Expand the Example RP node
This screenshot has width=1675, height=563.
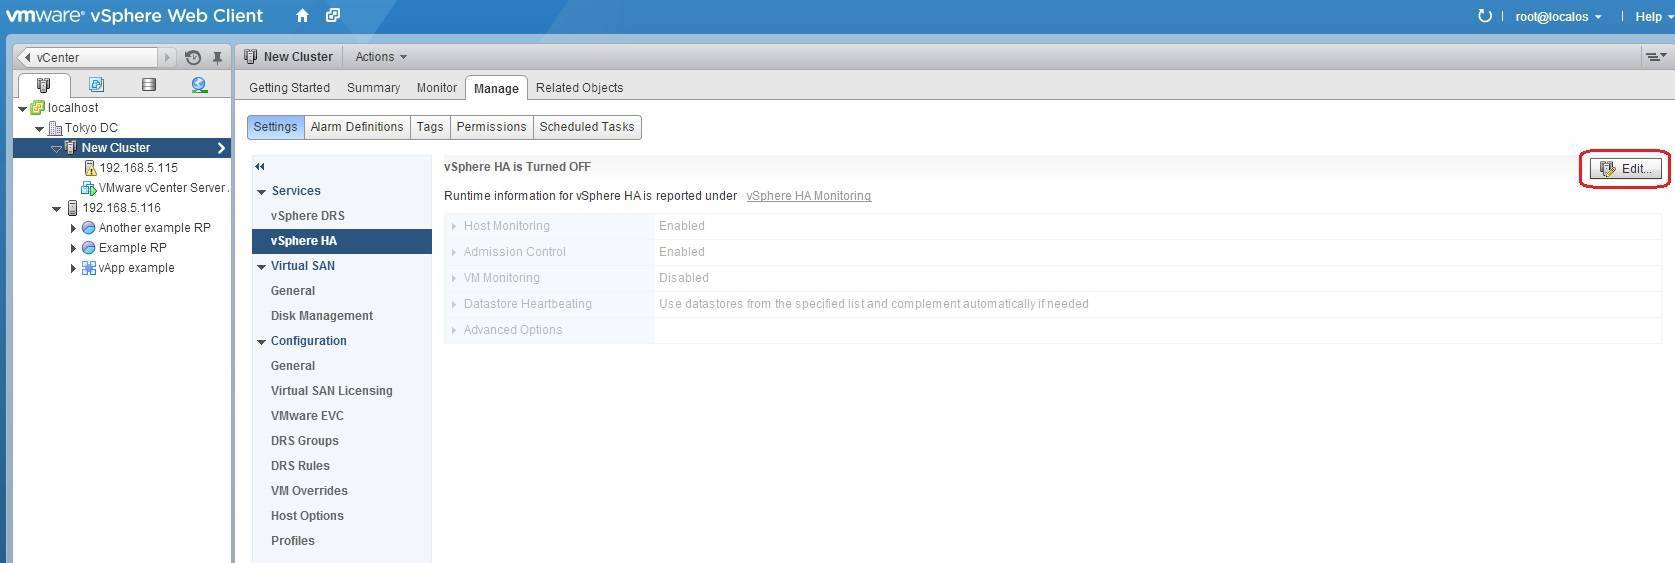[x=73, y=248]
